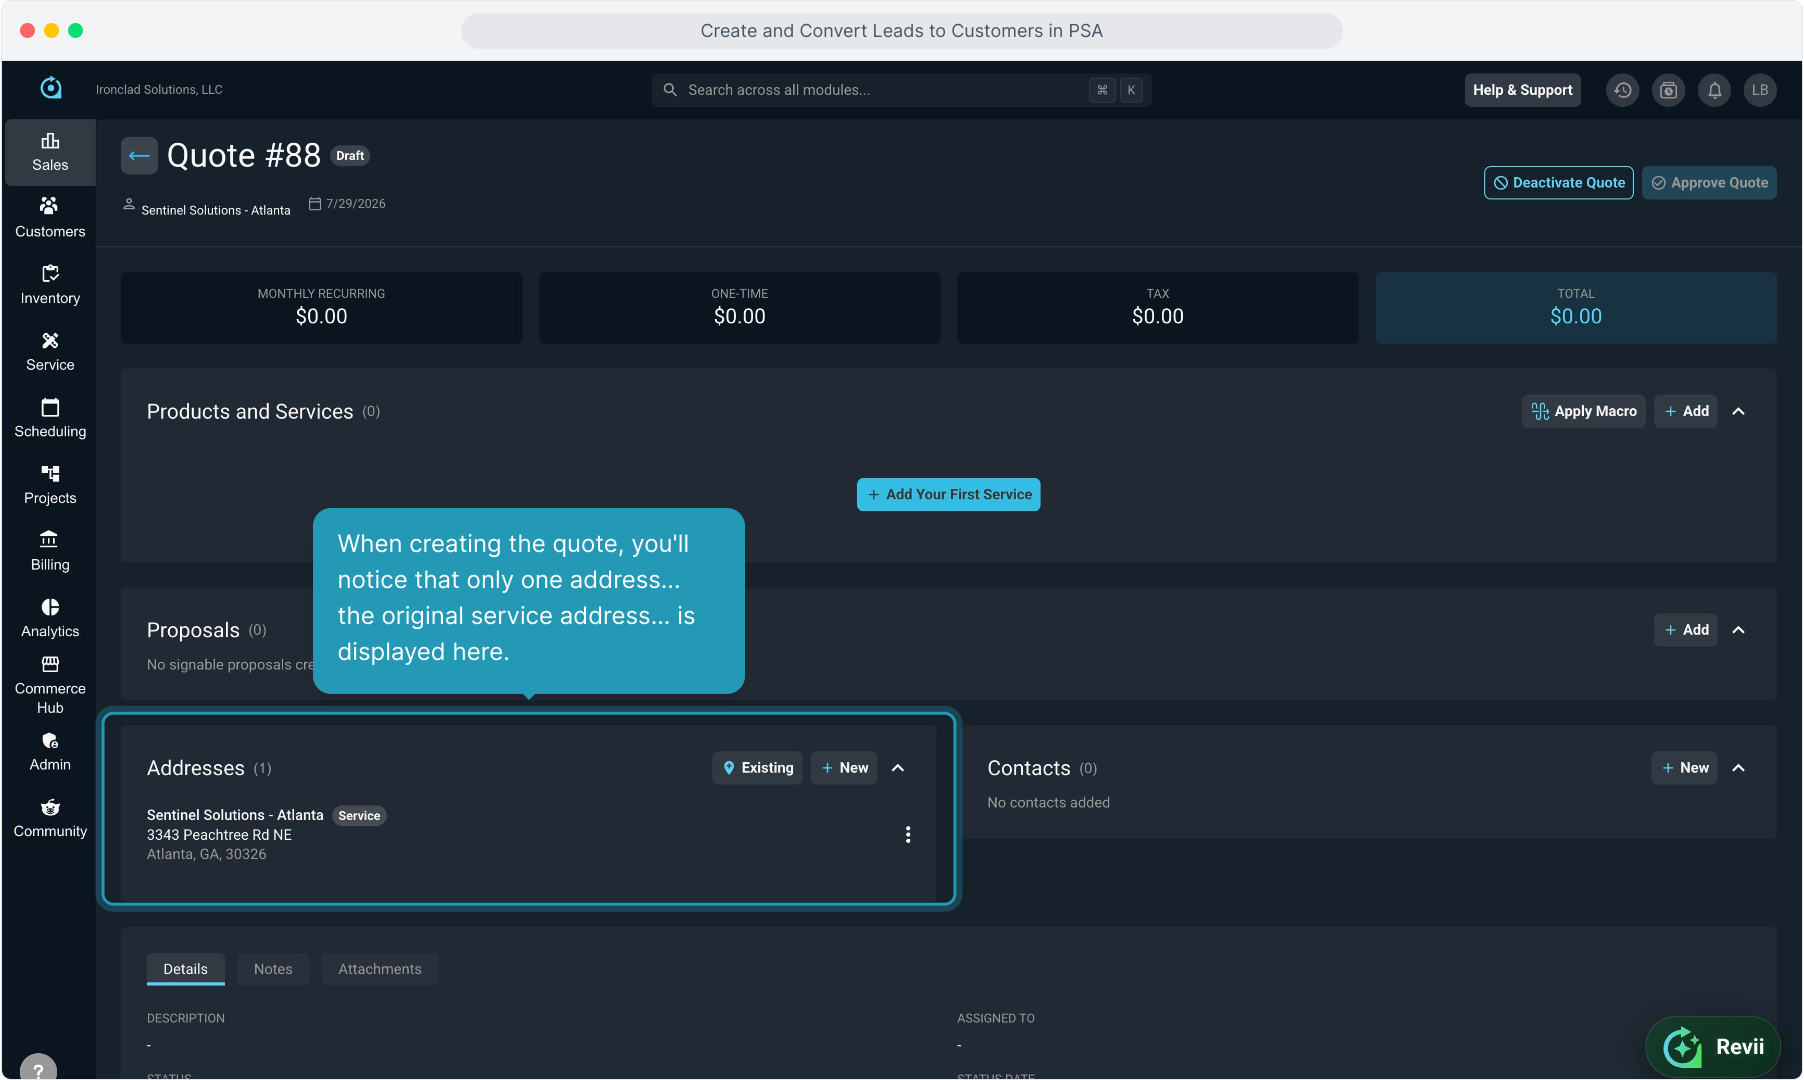This screenshot has height=1080, width=1804.
Task: Choose an Existing address
Action: [757, 768]
